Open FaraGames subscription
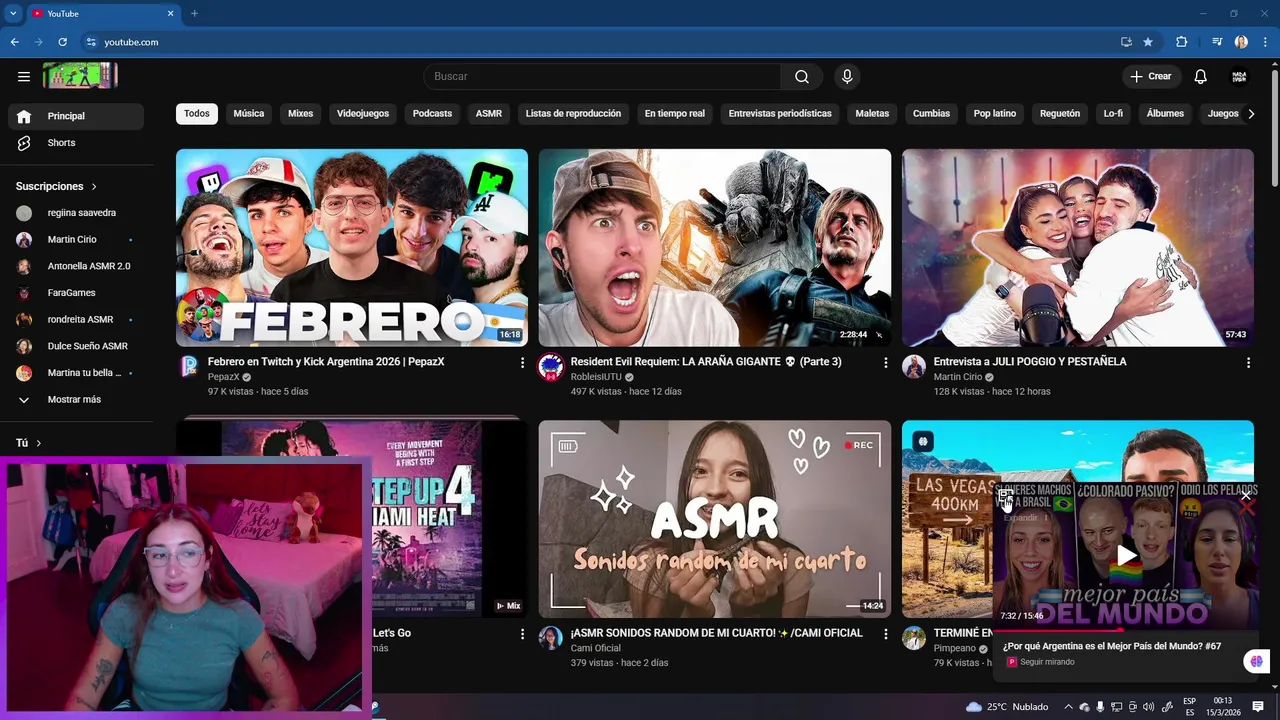Image resolution: width=1280 pixels, height=720 pixels. pyautogui.click(x=76, y=293)
